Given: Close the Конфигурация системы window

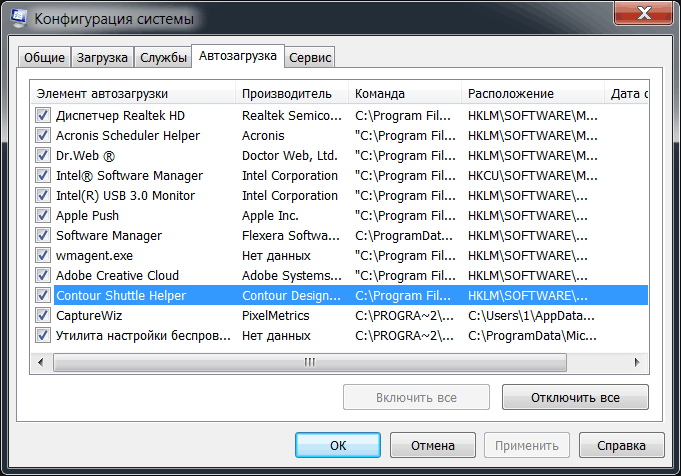Looking at the screenshot, I should (644, 12).
